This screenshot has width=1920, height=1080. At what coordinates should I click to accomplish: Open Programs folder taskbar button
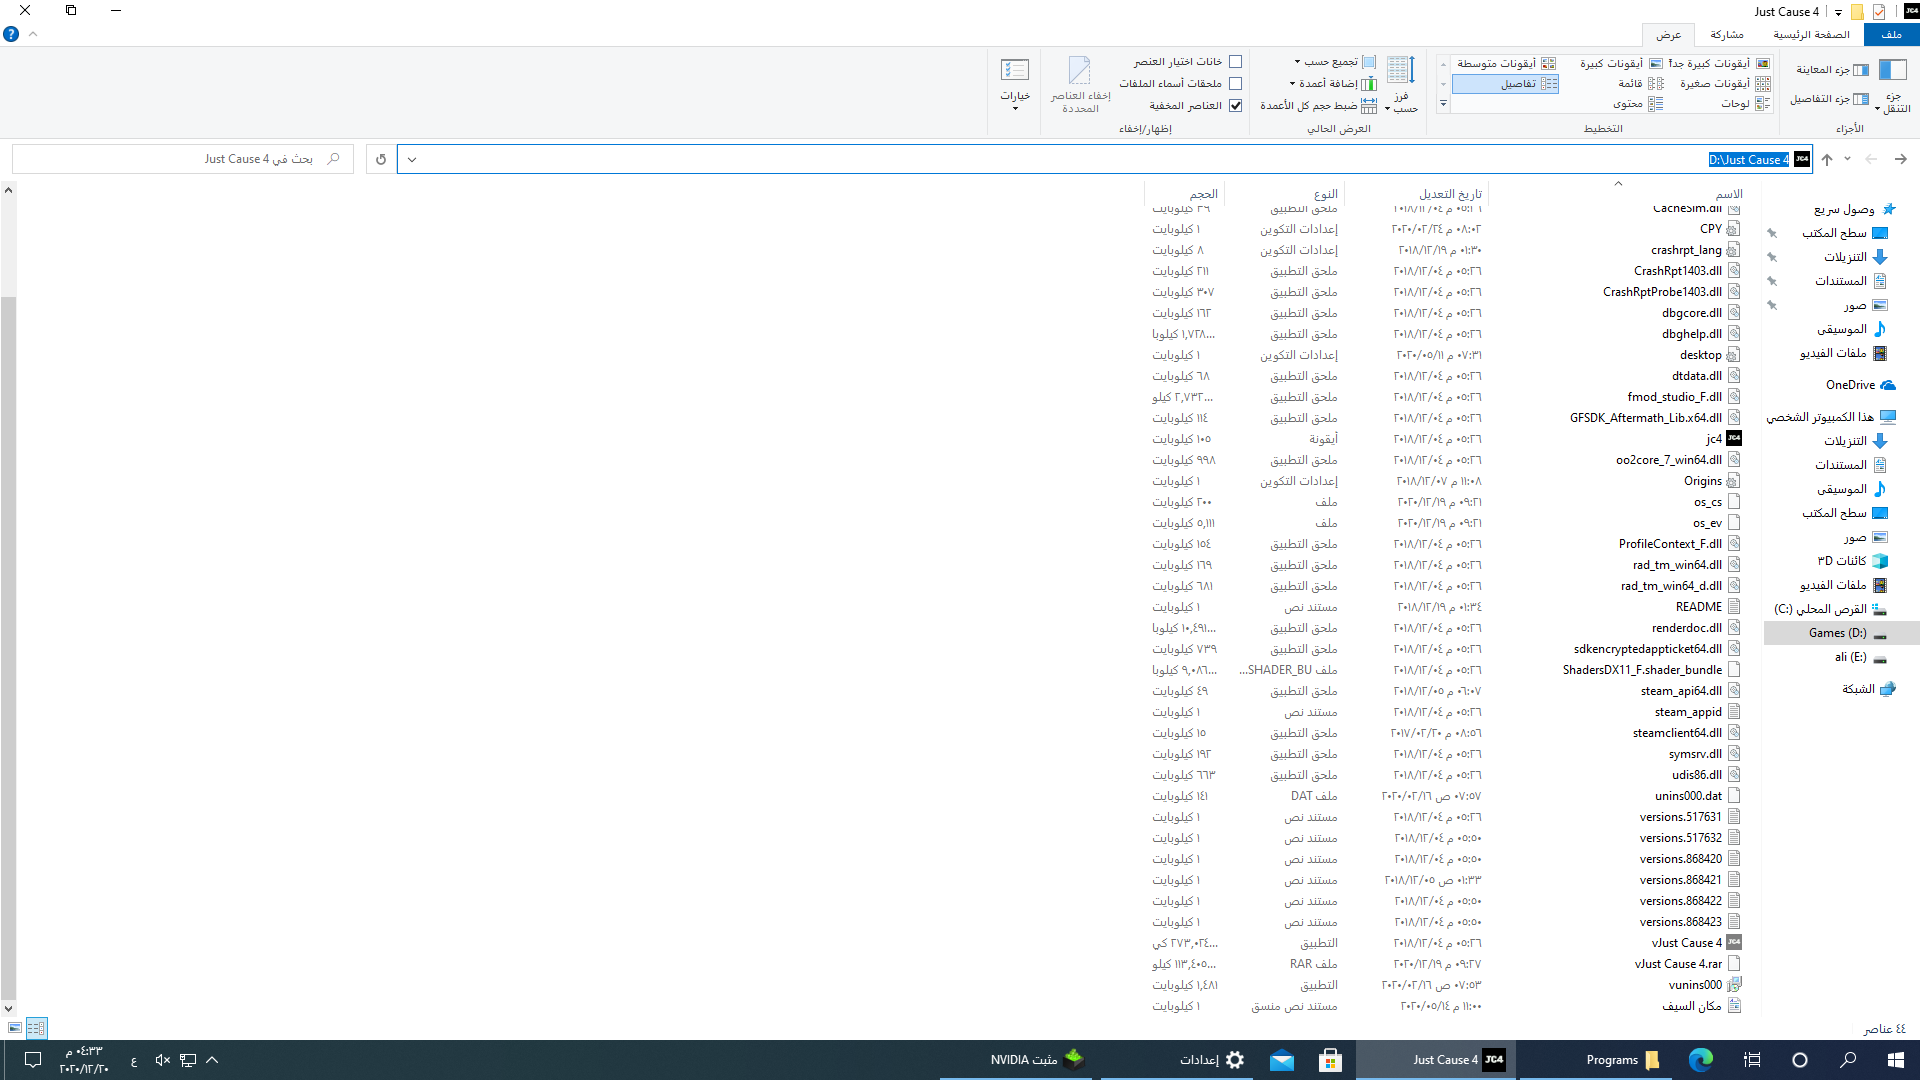point(1598,1060)
